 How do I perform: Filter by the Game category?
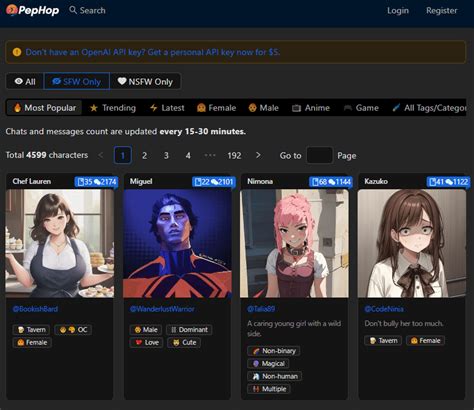coord(361,108)
